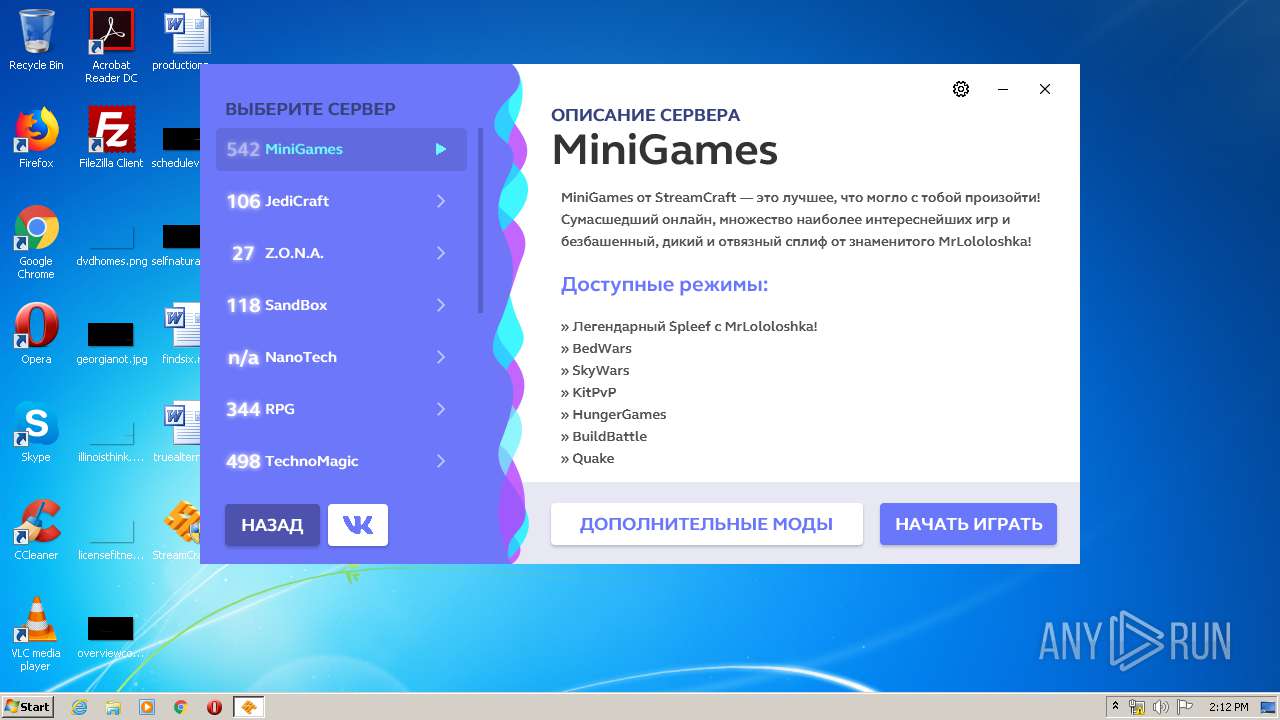Open the CCleaner desktop icon

[36, 529]
